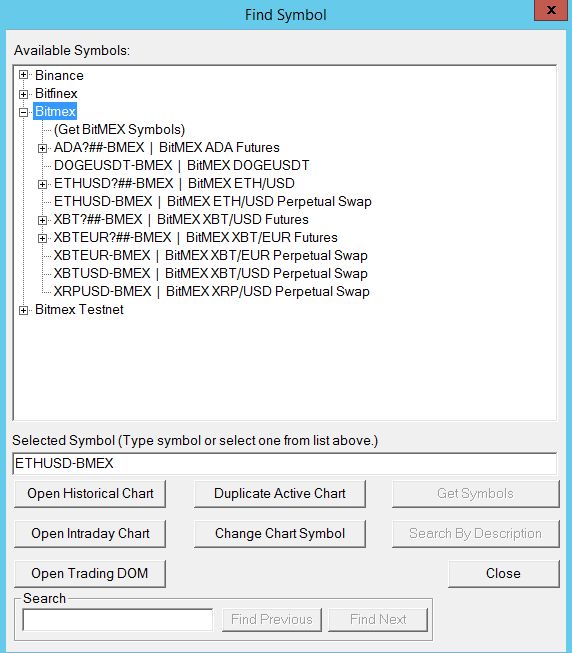Click the Get Symbols button
Image resolution: width=572 pixels, height=653 pixels.
pos(476,493)
